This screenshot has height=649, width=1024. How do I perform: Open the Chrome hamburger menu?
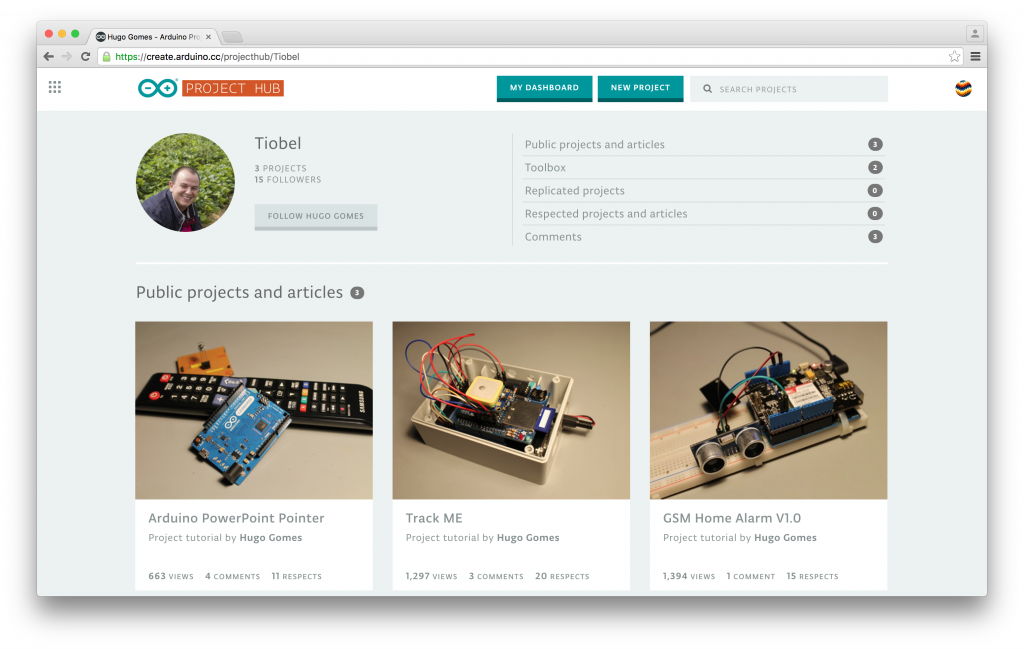[975, 57]
